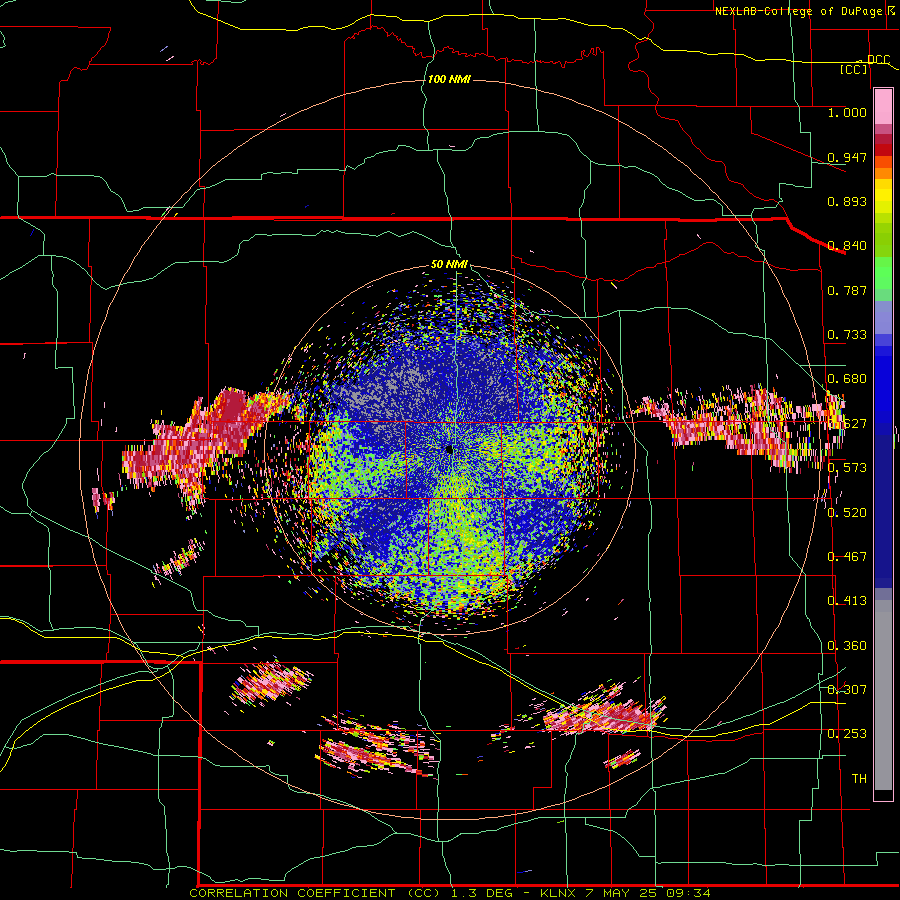Image resolution: width=900 pixels, height=900 pixels.
Task: Click the DCC label above the color scale
Action: click(879, 59)
